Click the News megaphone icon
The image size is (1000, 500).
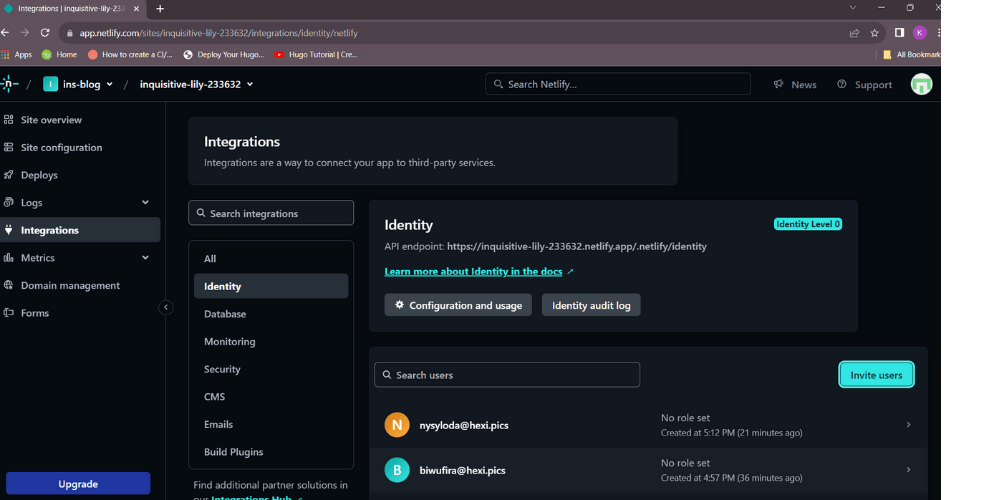[x=778, y=84]
